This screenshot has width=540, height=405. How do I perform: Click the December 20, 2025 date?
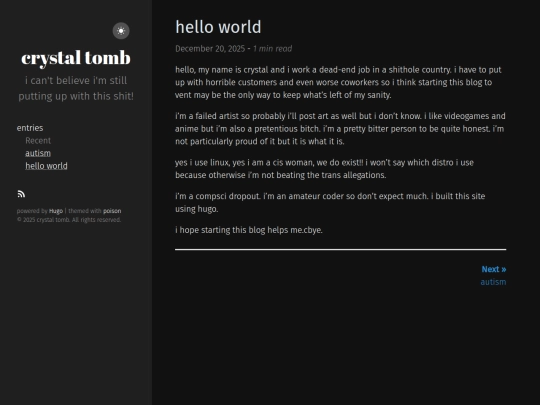pyautogui.click(x=210, y=49)
